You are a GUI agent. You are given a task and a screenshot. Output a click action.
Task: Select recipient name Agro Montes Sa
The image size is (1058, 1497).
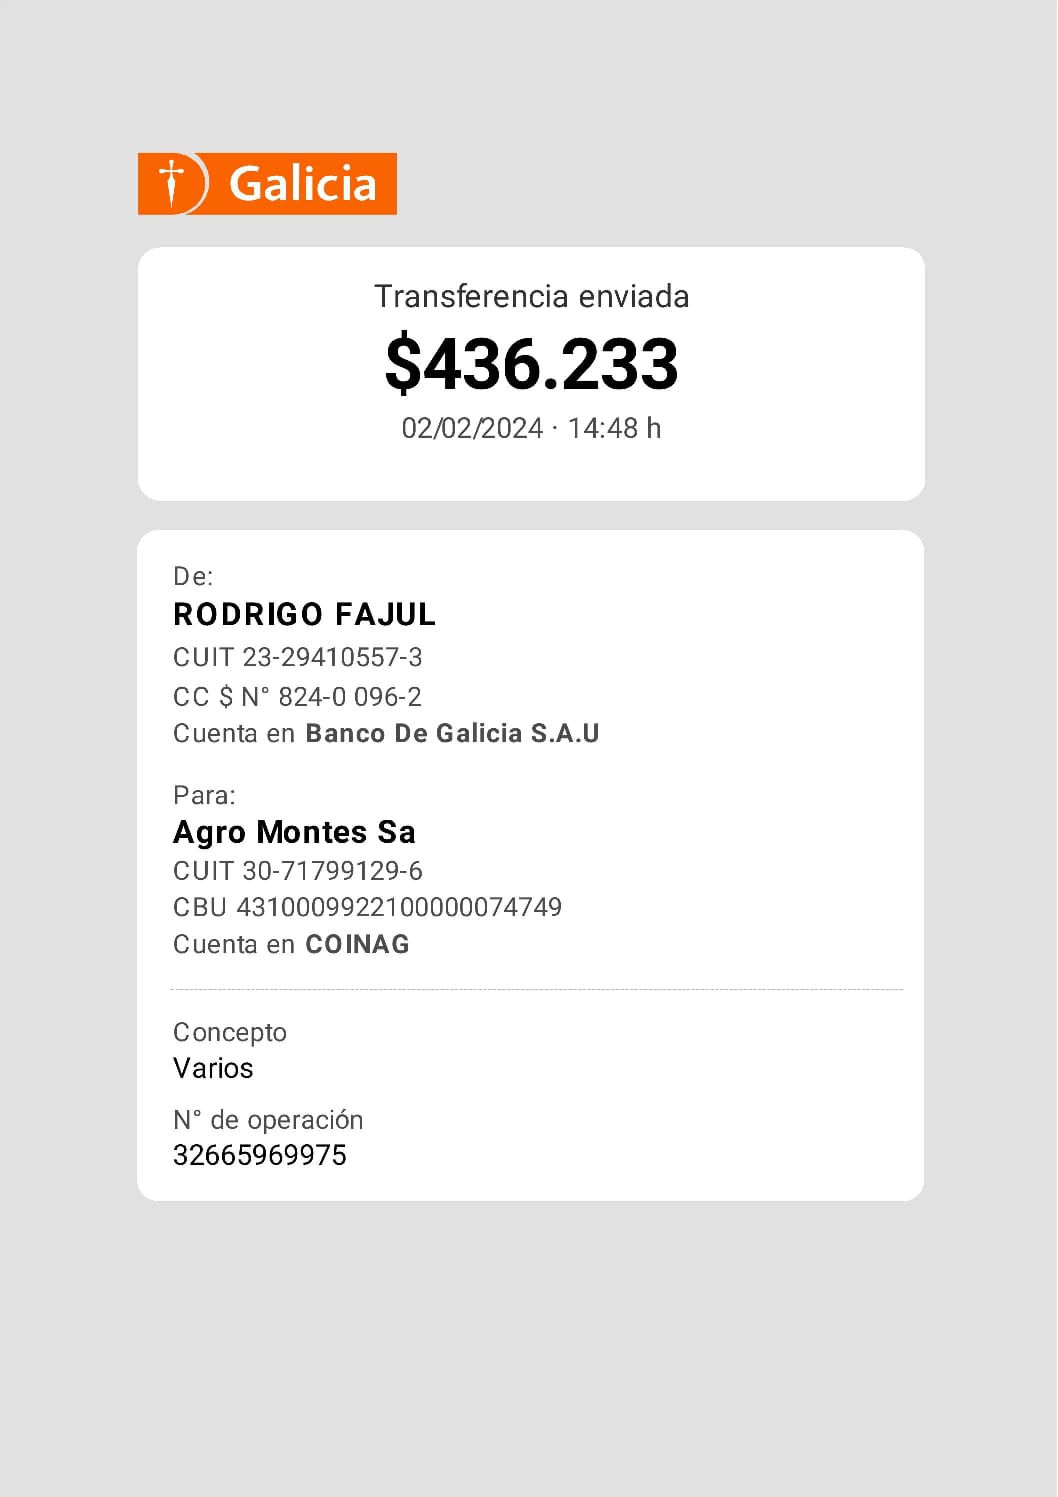294,832
